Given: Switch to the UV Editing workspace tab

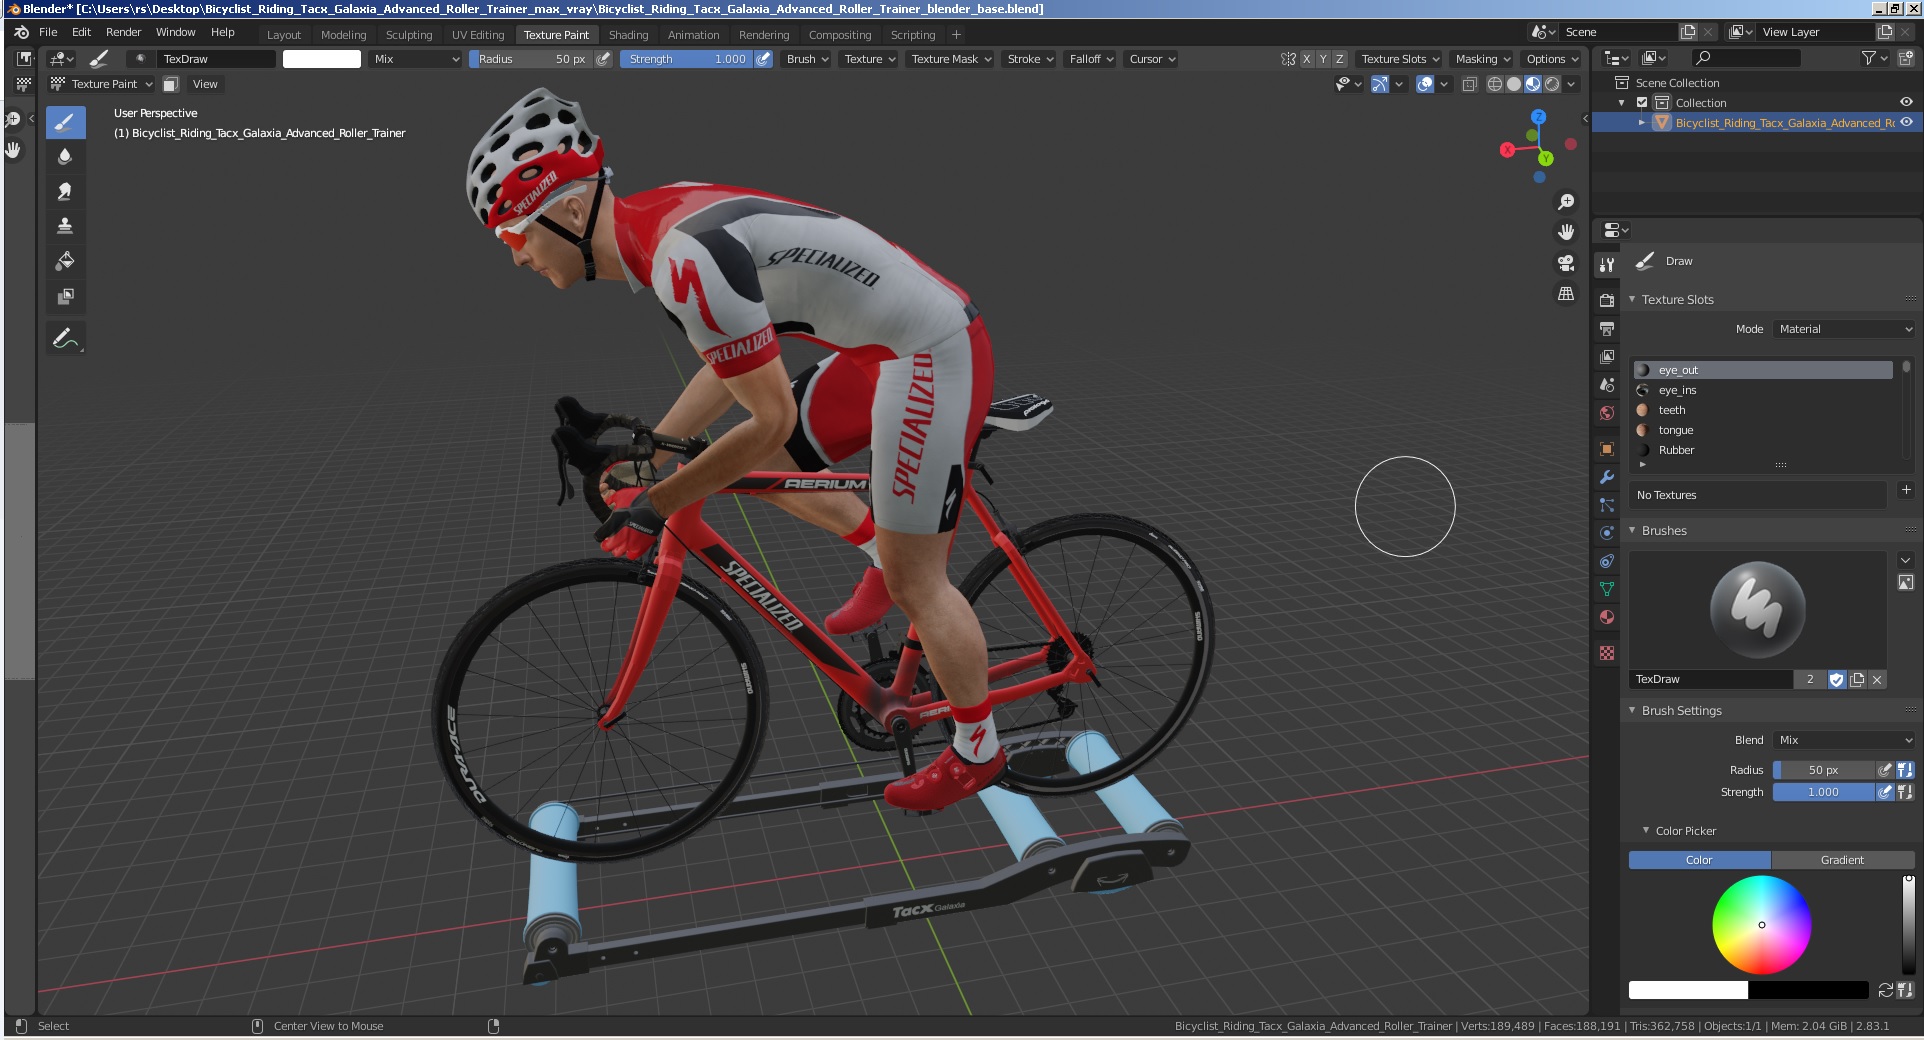Looking at the screenshot, I should pos(478,35).
